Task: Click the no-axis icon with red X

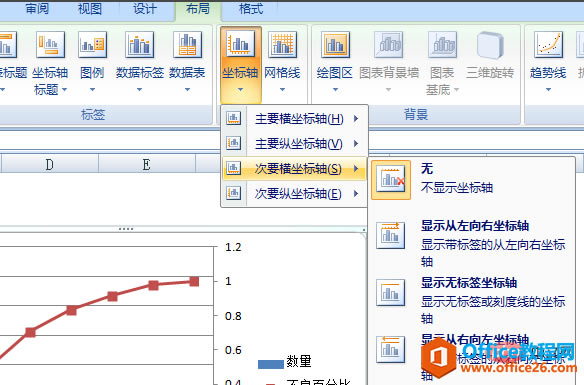Action: tap(391, 180)
